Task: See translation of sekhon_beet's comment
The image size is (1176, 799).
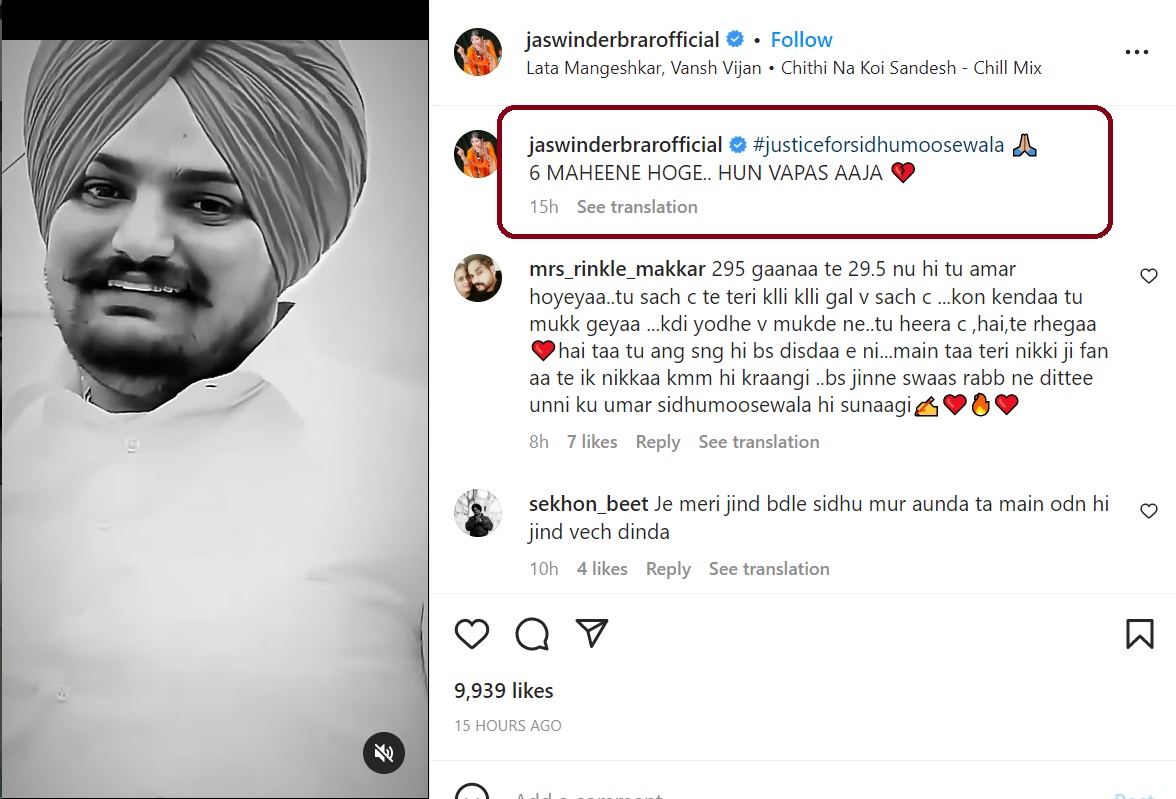Action: click(x=769, y=569)
